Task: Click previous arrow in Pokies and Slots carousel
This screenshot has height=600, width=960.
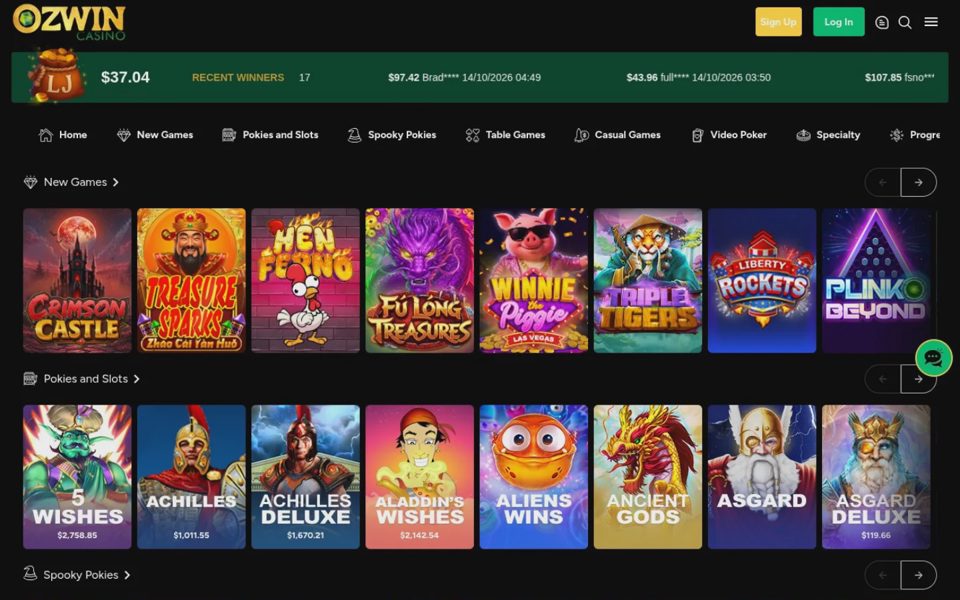Action: (882, 379)
